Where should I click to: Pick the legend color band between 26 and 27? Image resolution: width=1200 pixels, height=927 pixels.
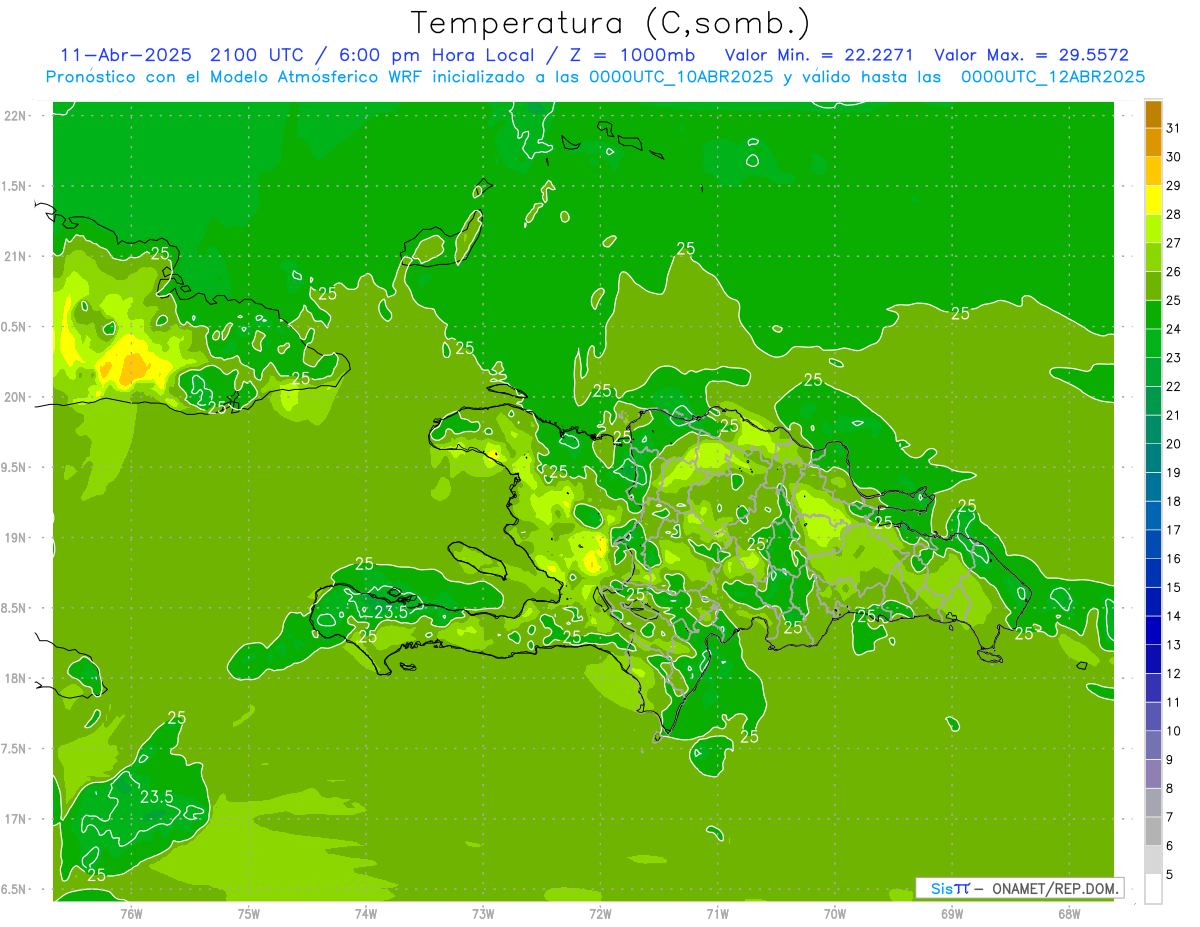pos(1153,258)
